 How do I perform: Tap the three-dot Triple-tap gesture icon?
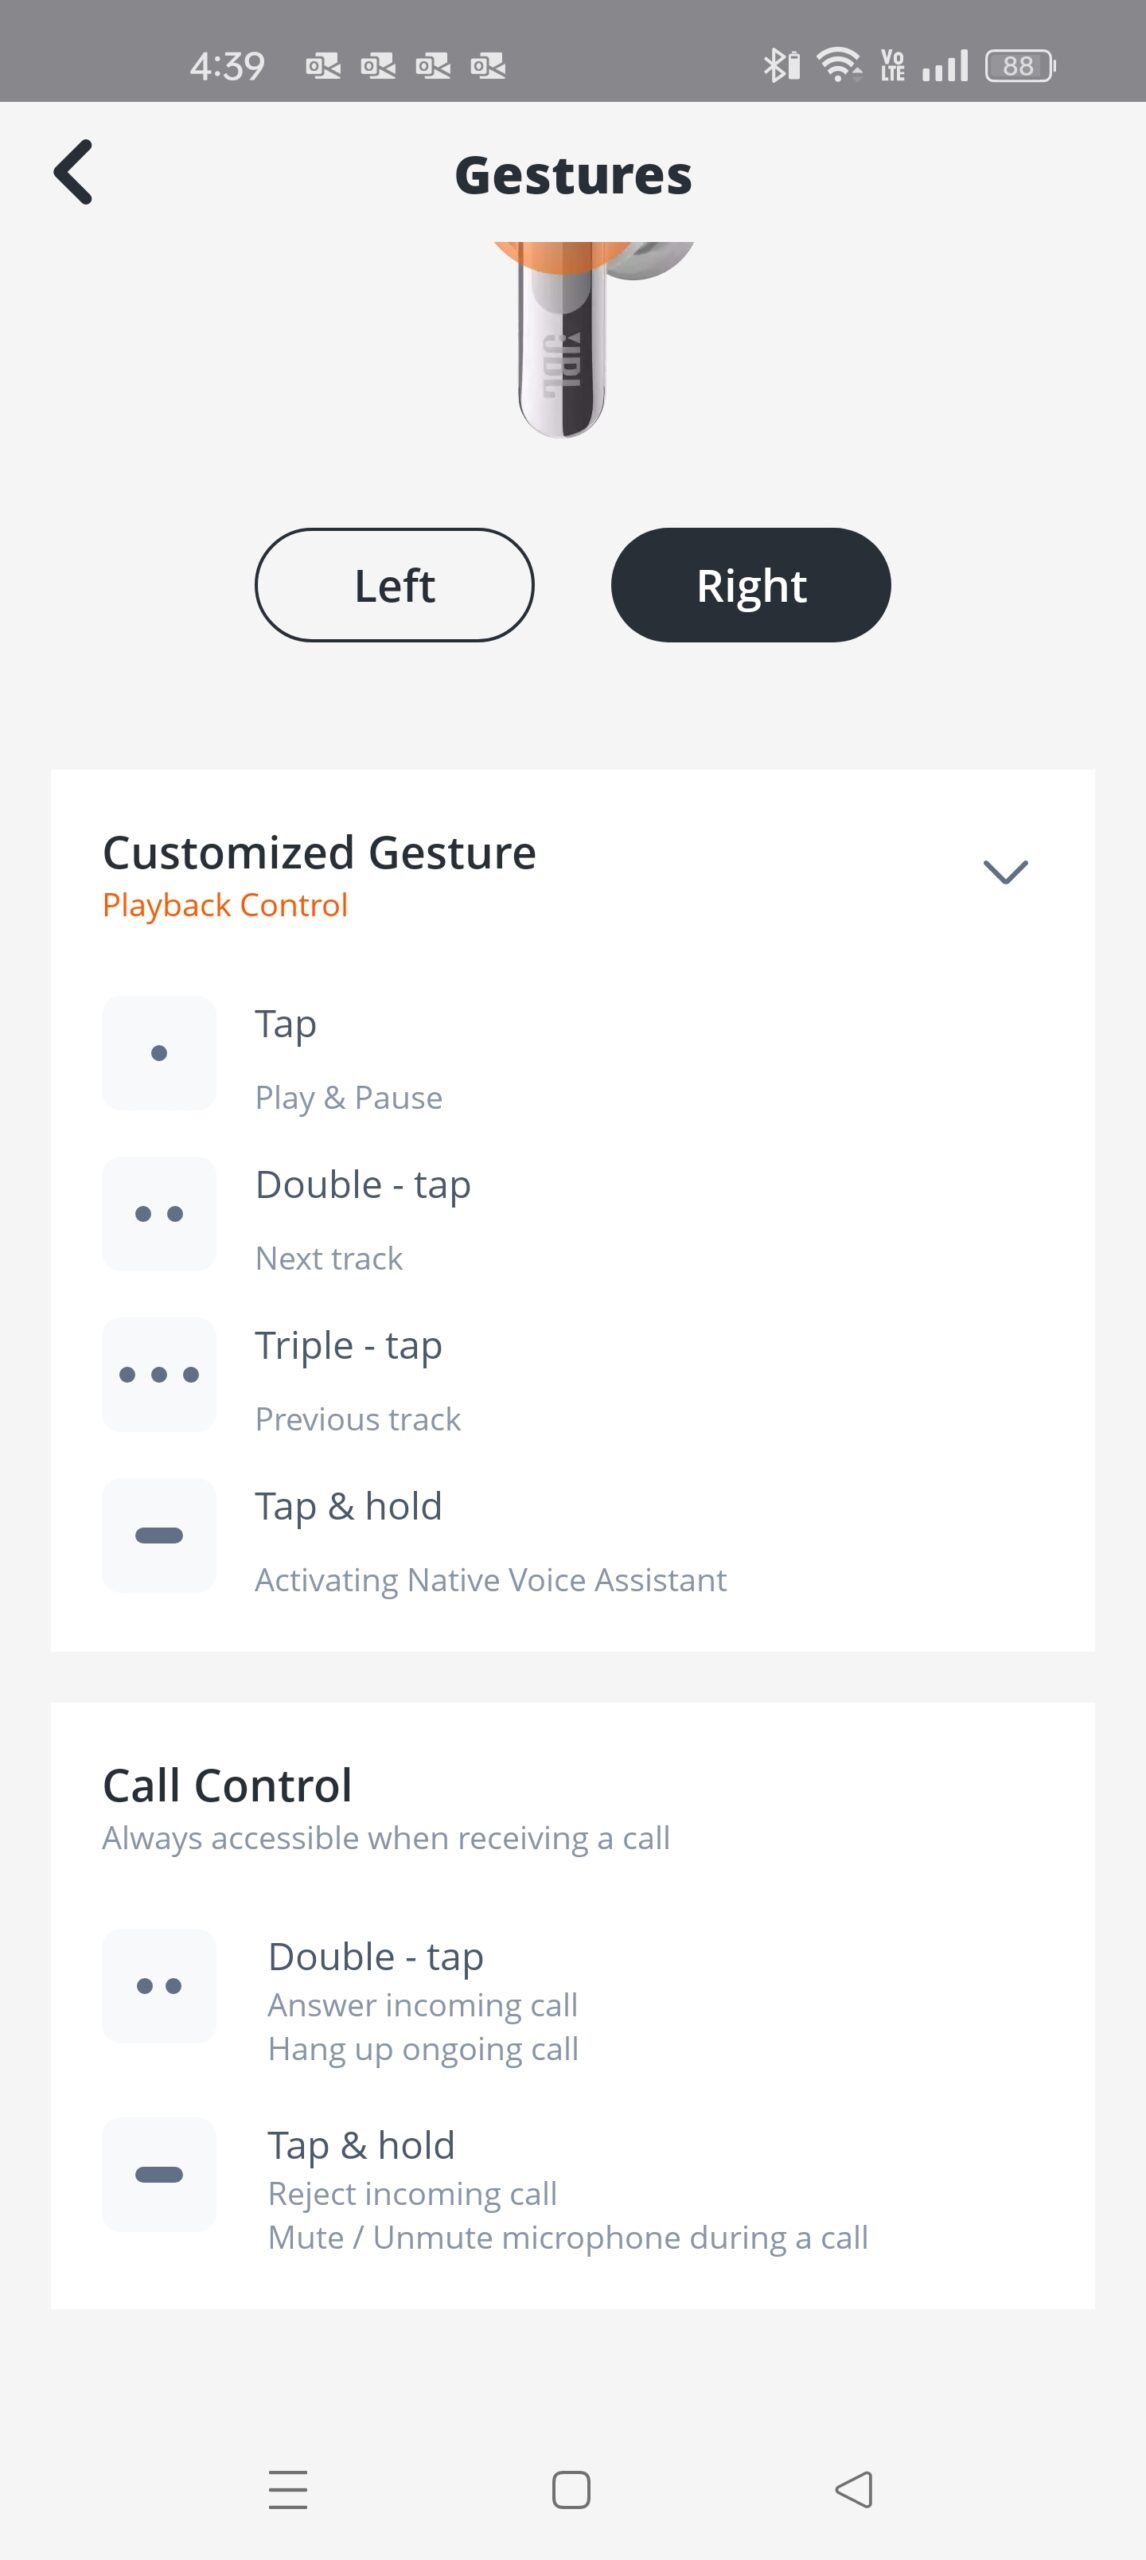point(159,1375)
